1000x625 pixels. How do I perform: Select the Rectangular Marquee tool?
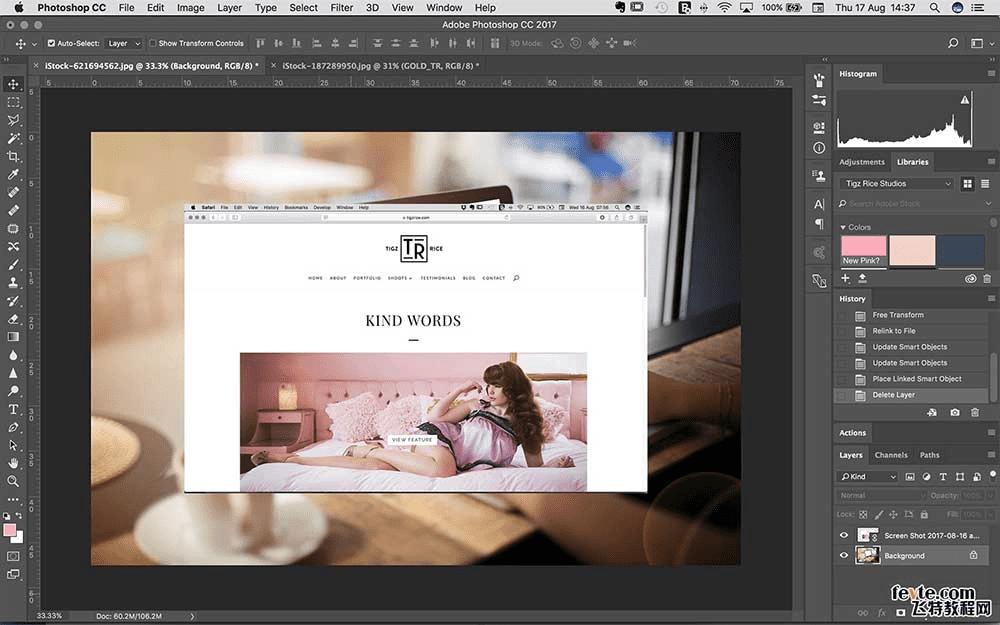(x=14, y=103)
